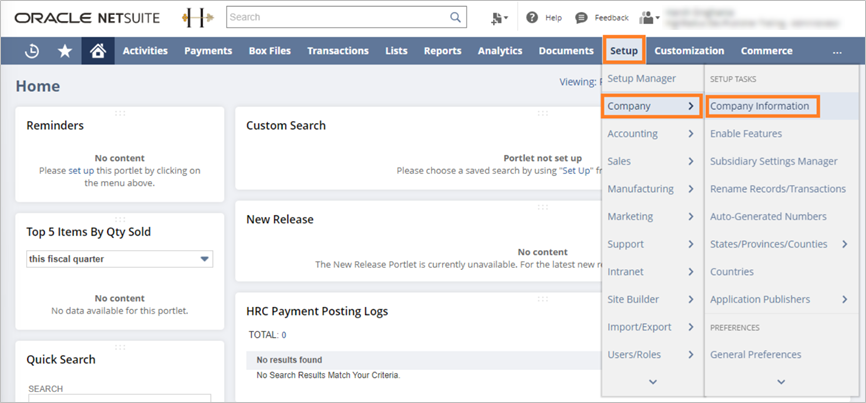Open the Shortcuts star icon

(64, 51)
